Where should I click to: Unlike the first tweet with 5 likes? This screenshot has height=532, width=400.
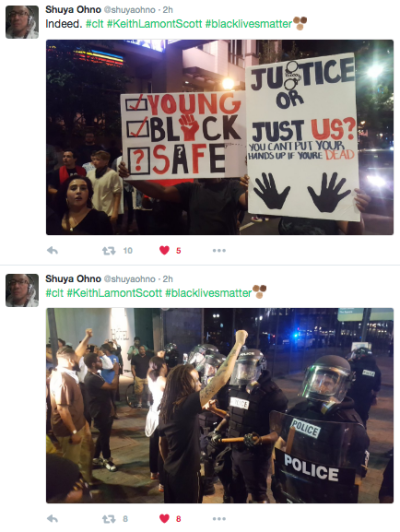165,251
